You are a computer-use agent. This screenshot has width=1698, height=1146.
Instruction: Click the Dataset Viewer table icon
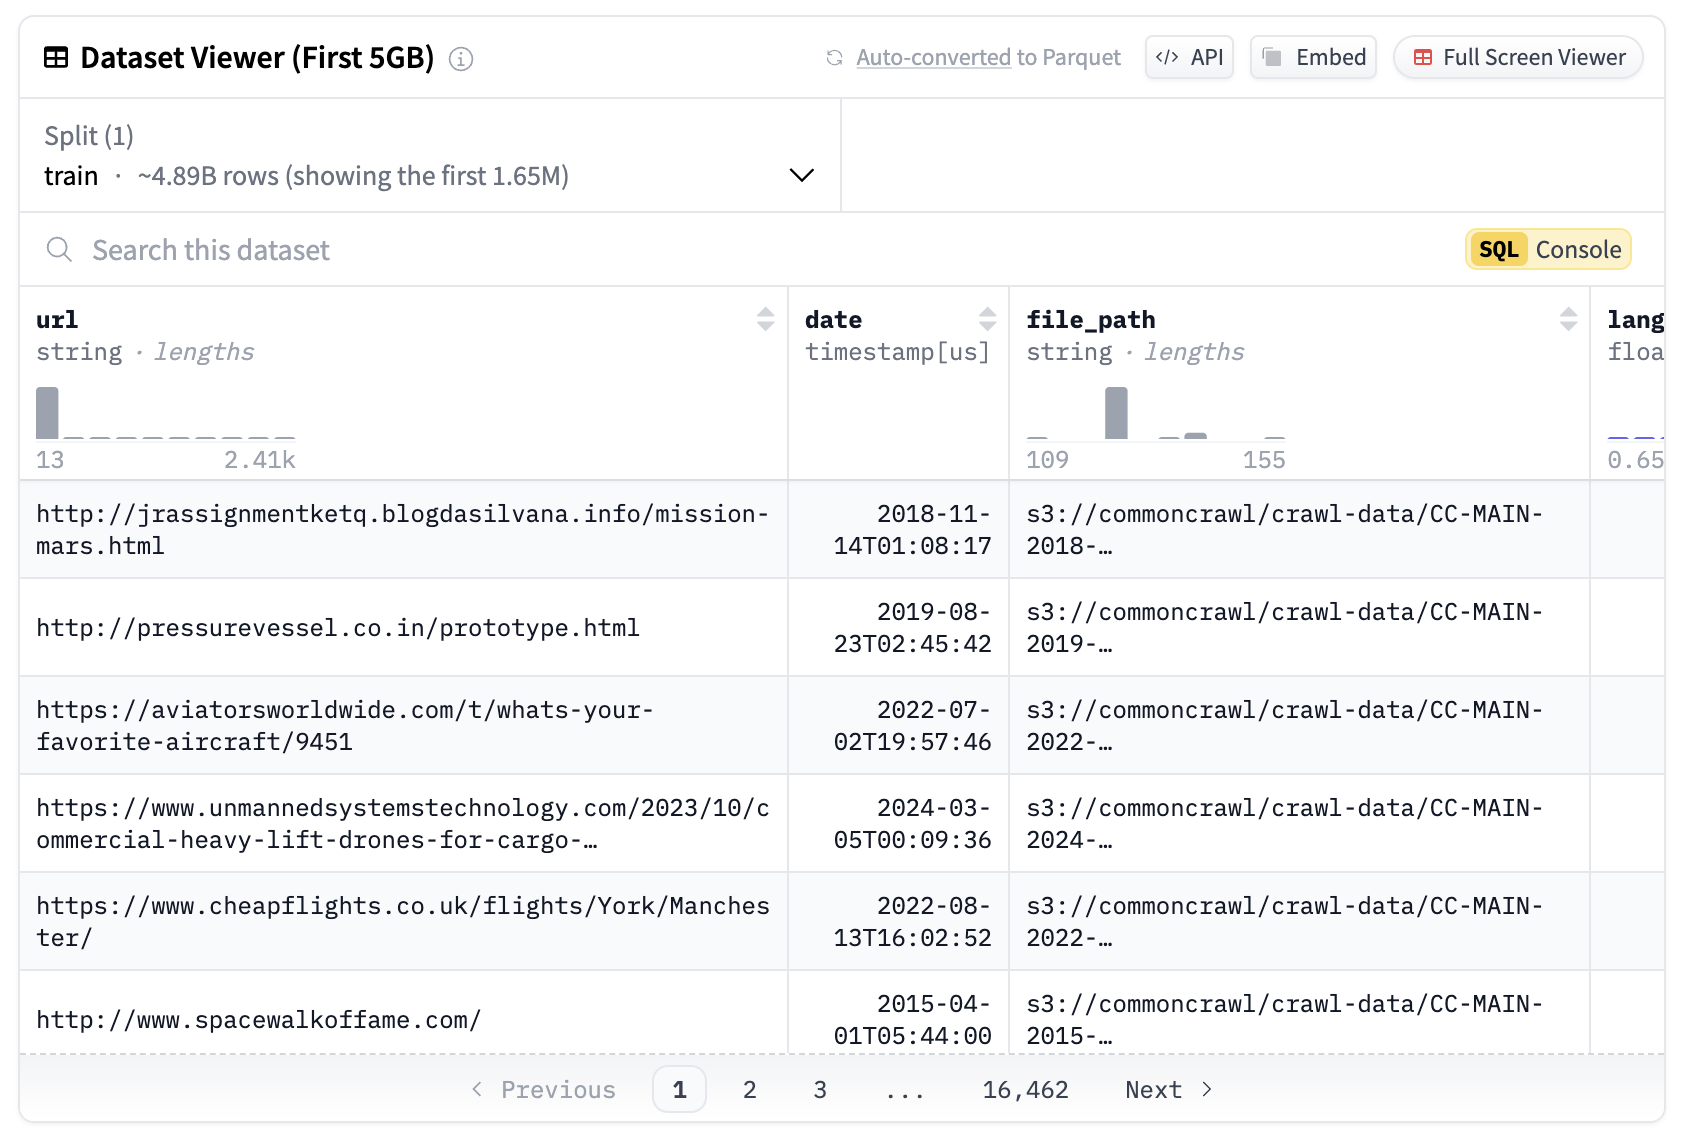tap(56, 58)
